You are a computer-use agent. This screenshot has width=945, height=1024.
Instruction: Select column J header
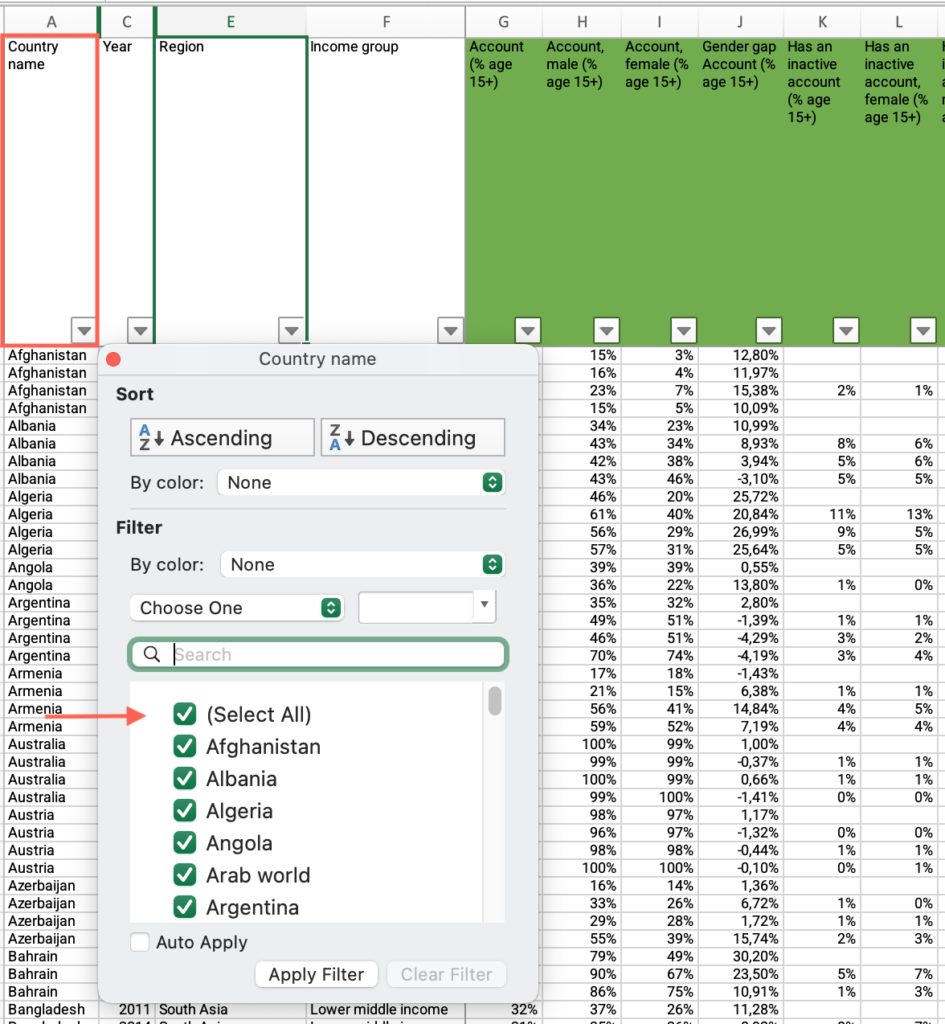pyautogui.click(x=740, y=22)
